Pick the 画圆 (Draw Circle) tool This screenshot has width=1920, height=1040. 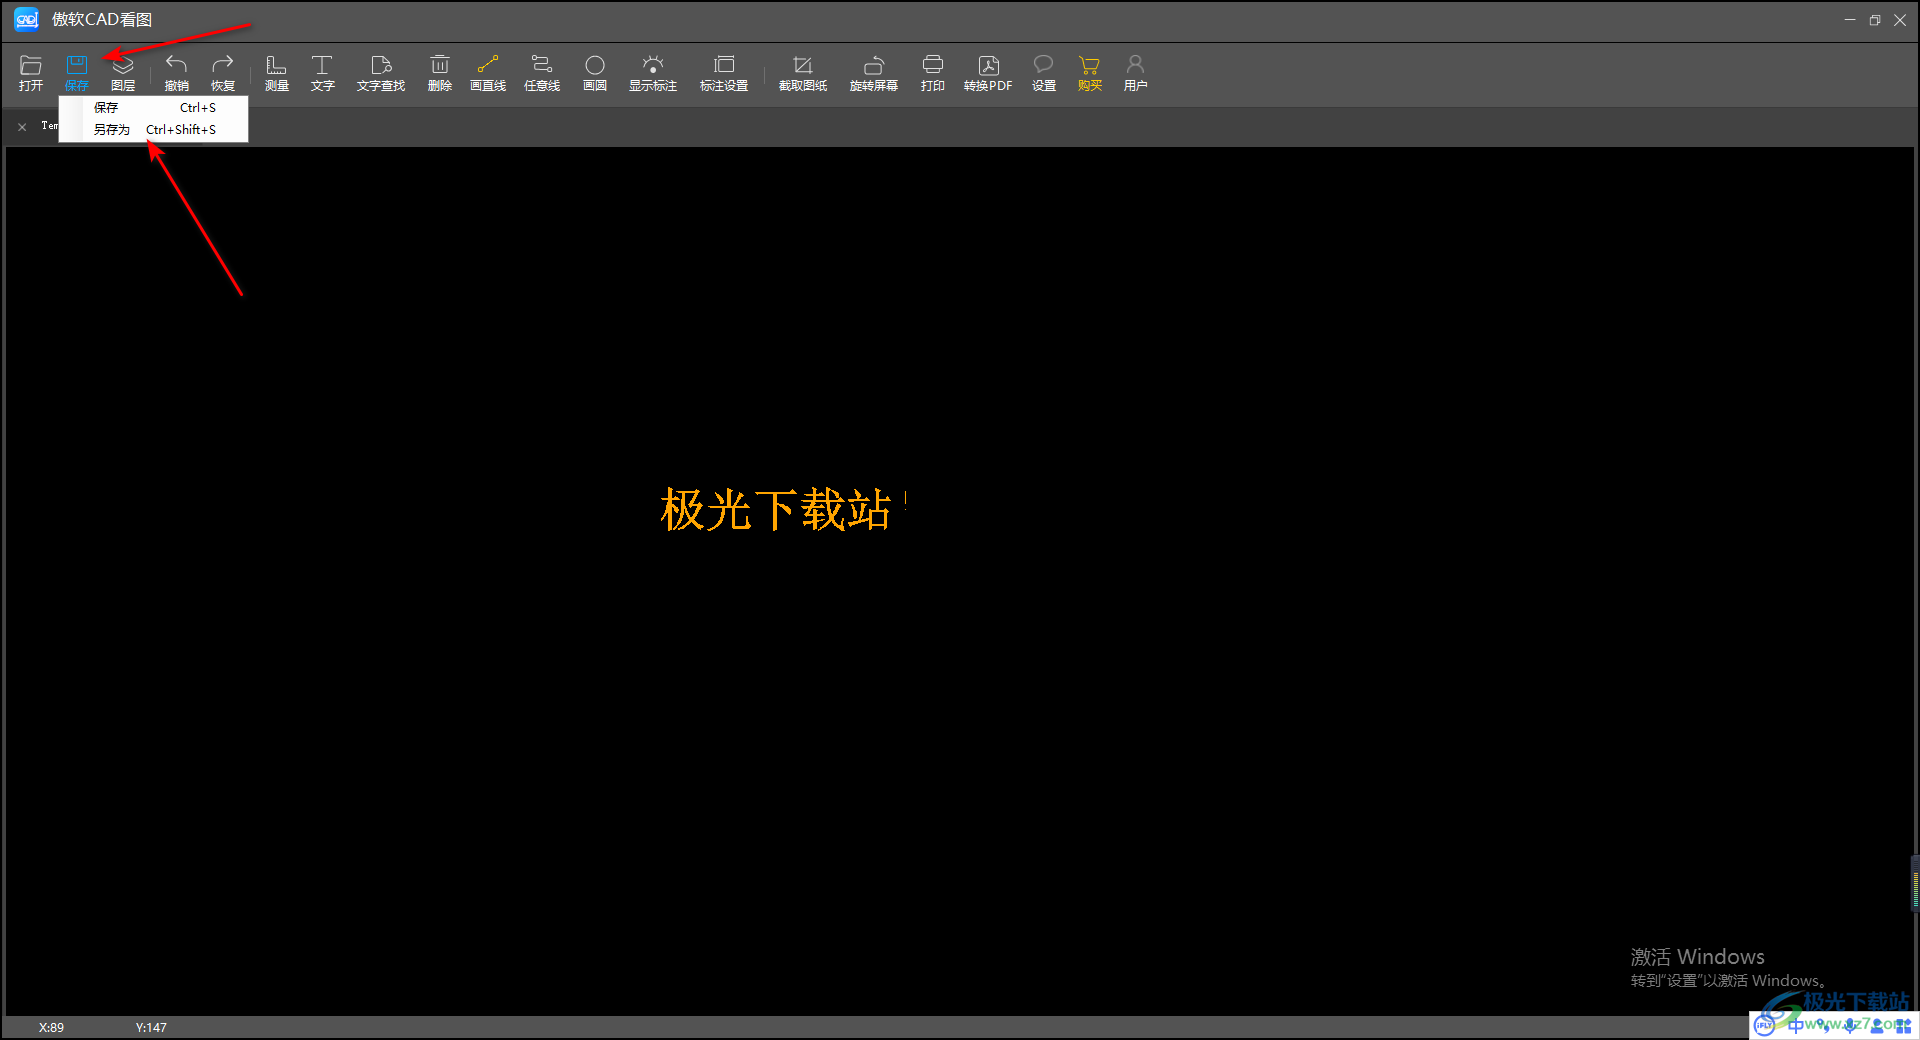[595, 72]
